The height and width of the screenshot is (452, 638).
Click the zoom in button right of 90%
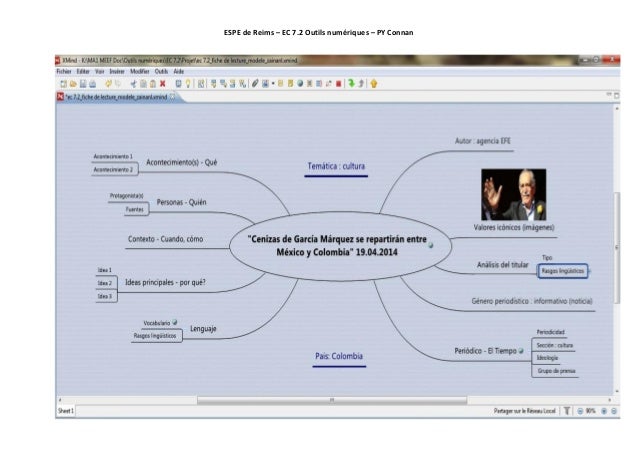(x=604, y=411)
